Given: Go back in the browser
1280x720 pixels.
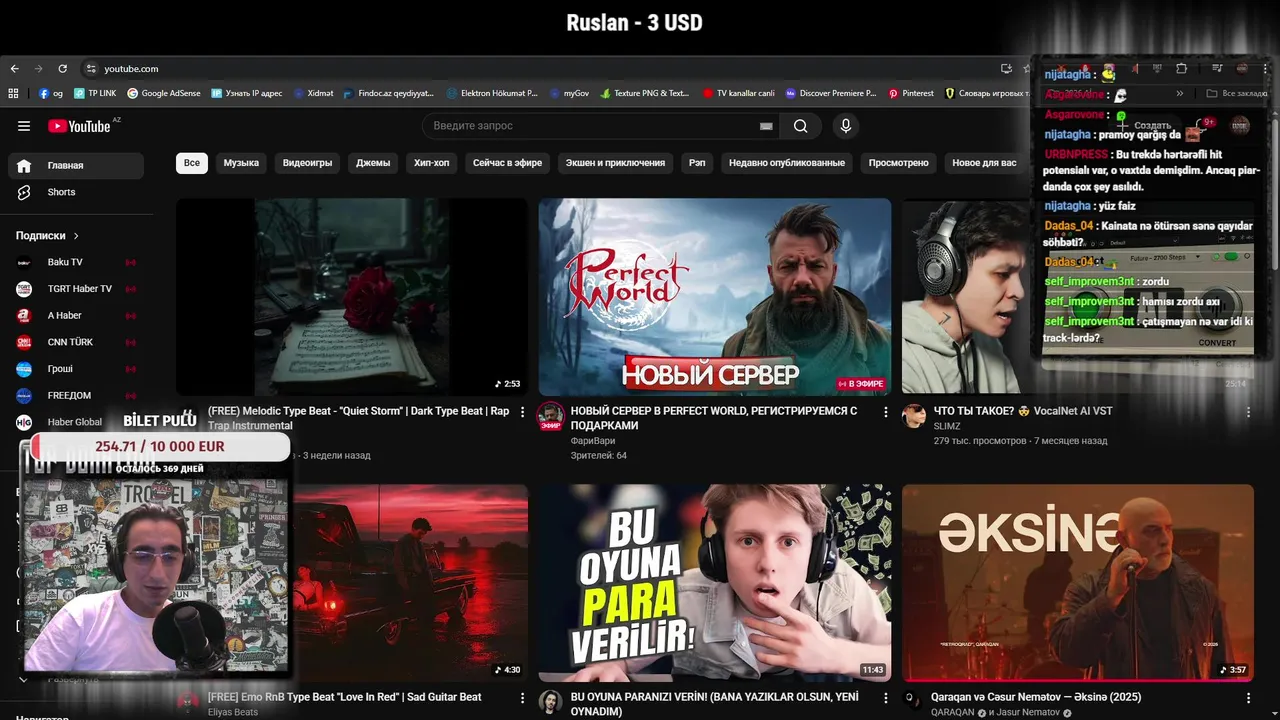Looking at the screenshot, I should click(x=14, y=69).
